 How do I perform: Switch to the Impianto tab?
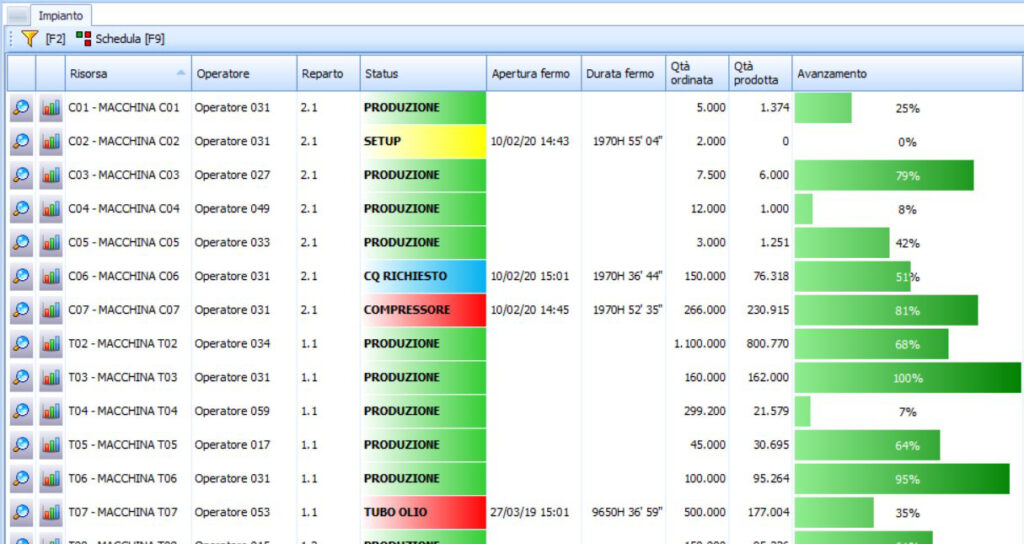tap(62, 16)
